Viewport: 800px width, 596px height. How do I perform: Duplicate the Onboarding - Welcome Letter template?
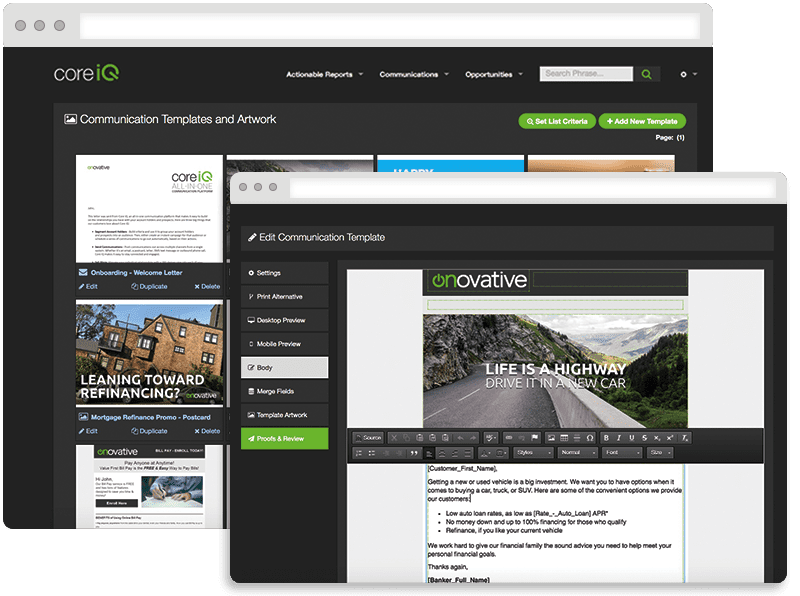coord(149,287)
